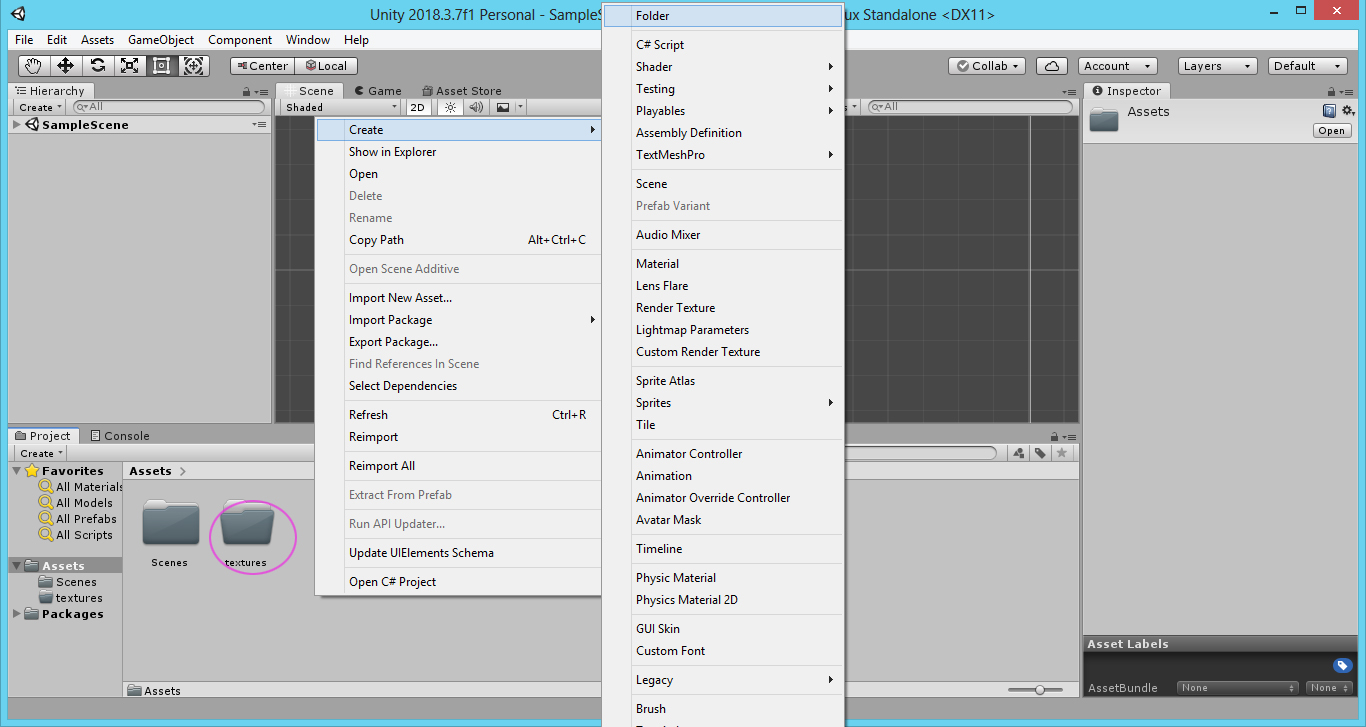Toggle 2D scene view mode
The width and height of the screenshot is (1366, 727).
(418, 107)
